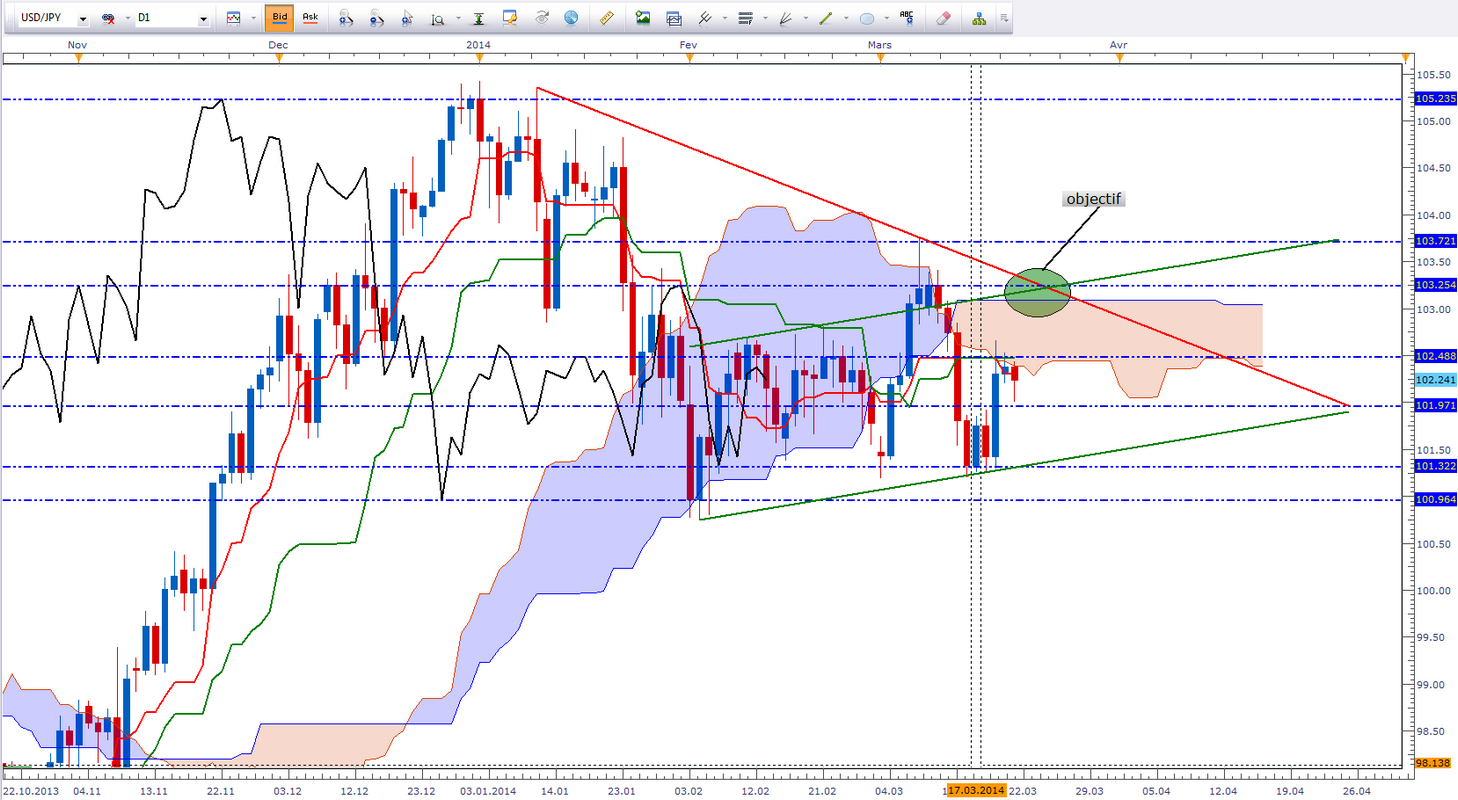The height and width of the screenshot is (800, 1458).
Task: Click the 22.10.2013 date on time axis
Action: (x=33, y=790)
